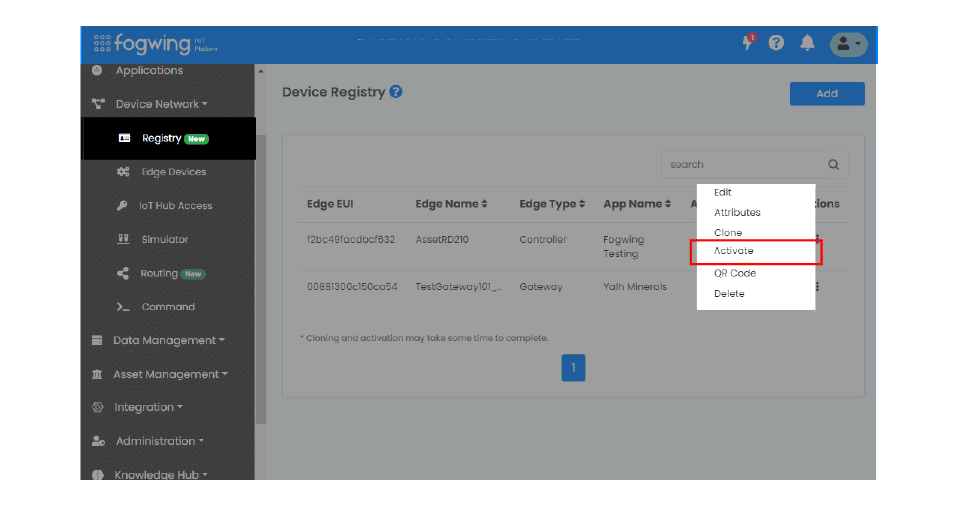This screenshot has height=506, width=958.
Task: Sort by Edge Name column
Action: (x=451, y=204)
